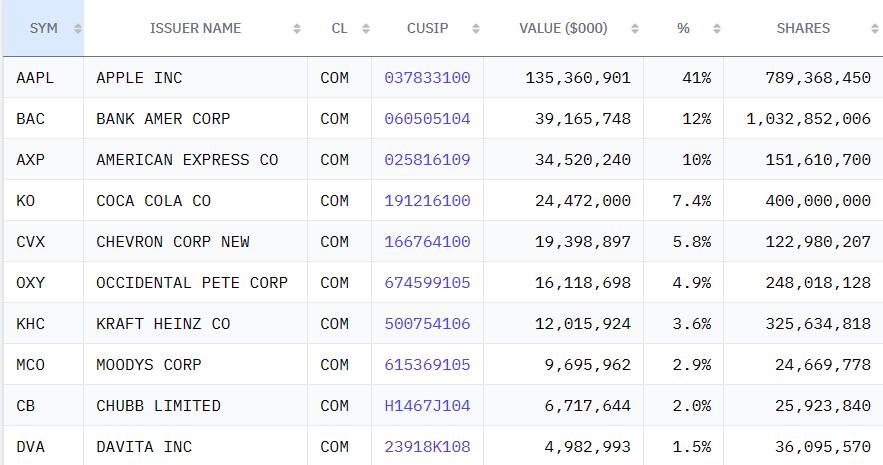Open Moodys CUSIP link 615369105
This screenshot has height=465, width=883.
click(427, 365)
